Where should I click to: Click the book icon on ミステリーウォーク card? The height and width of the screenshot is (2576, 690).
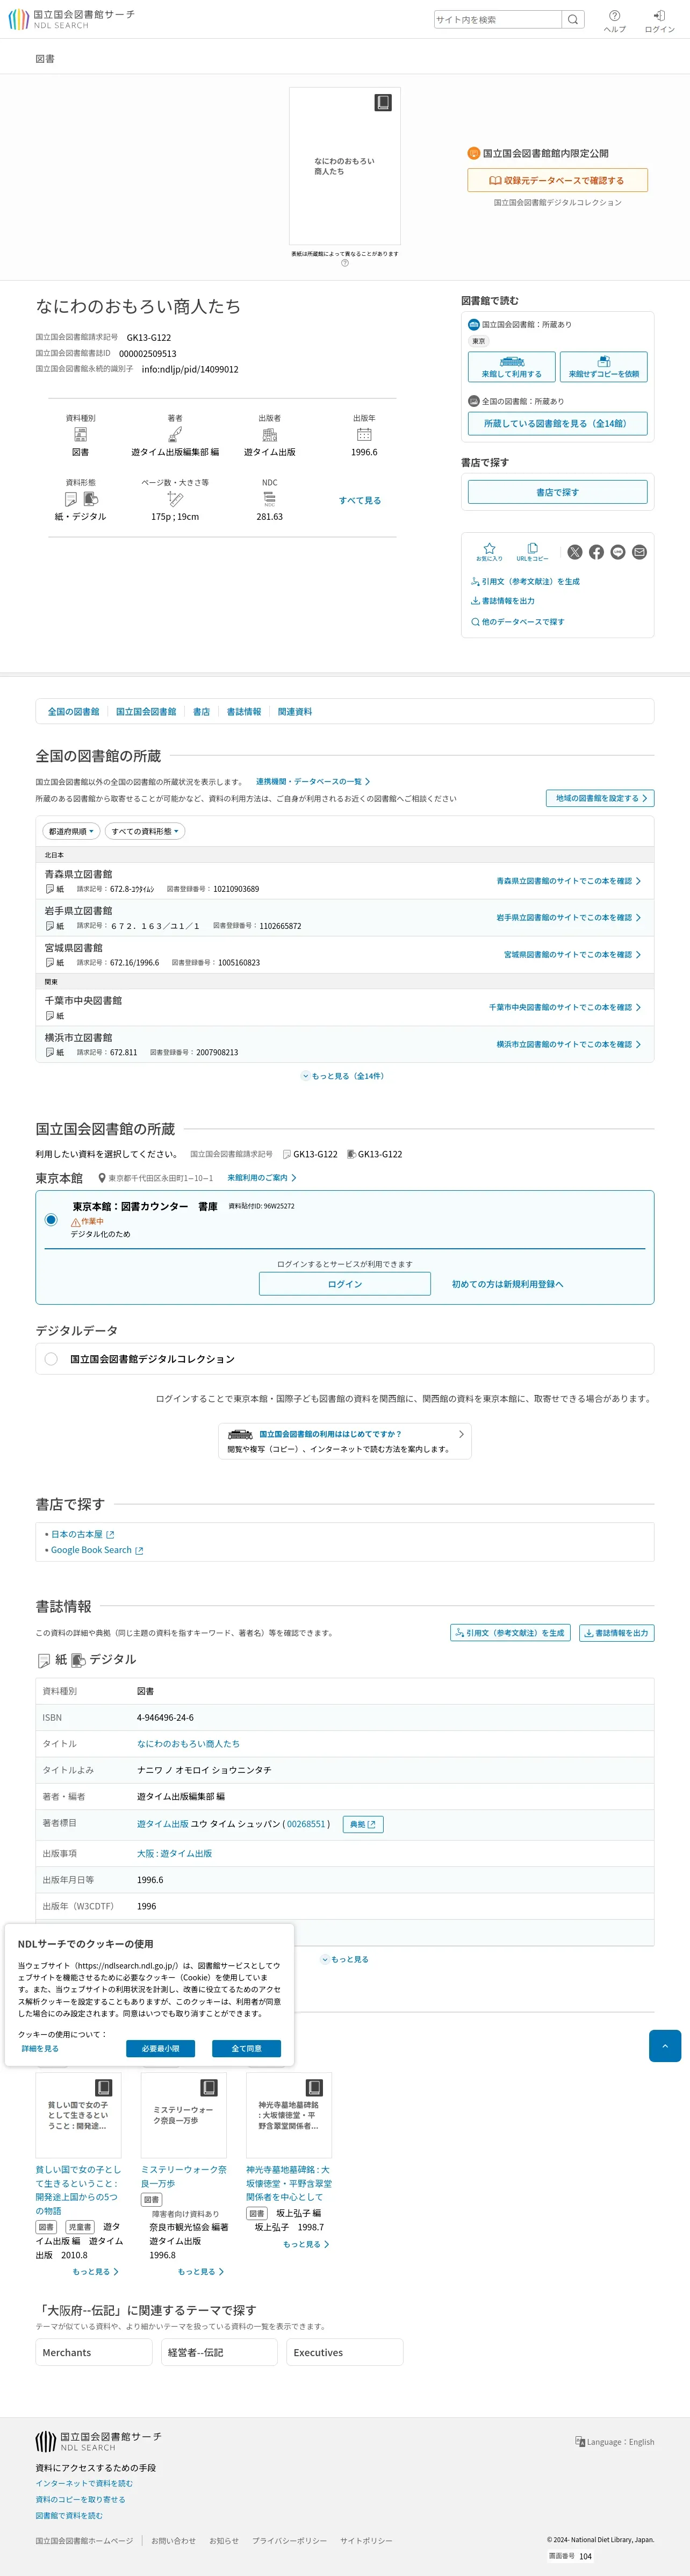coord(209,2087)
